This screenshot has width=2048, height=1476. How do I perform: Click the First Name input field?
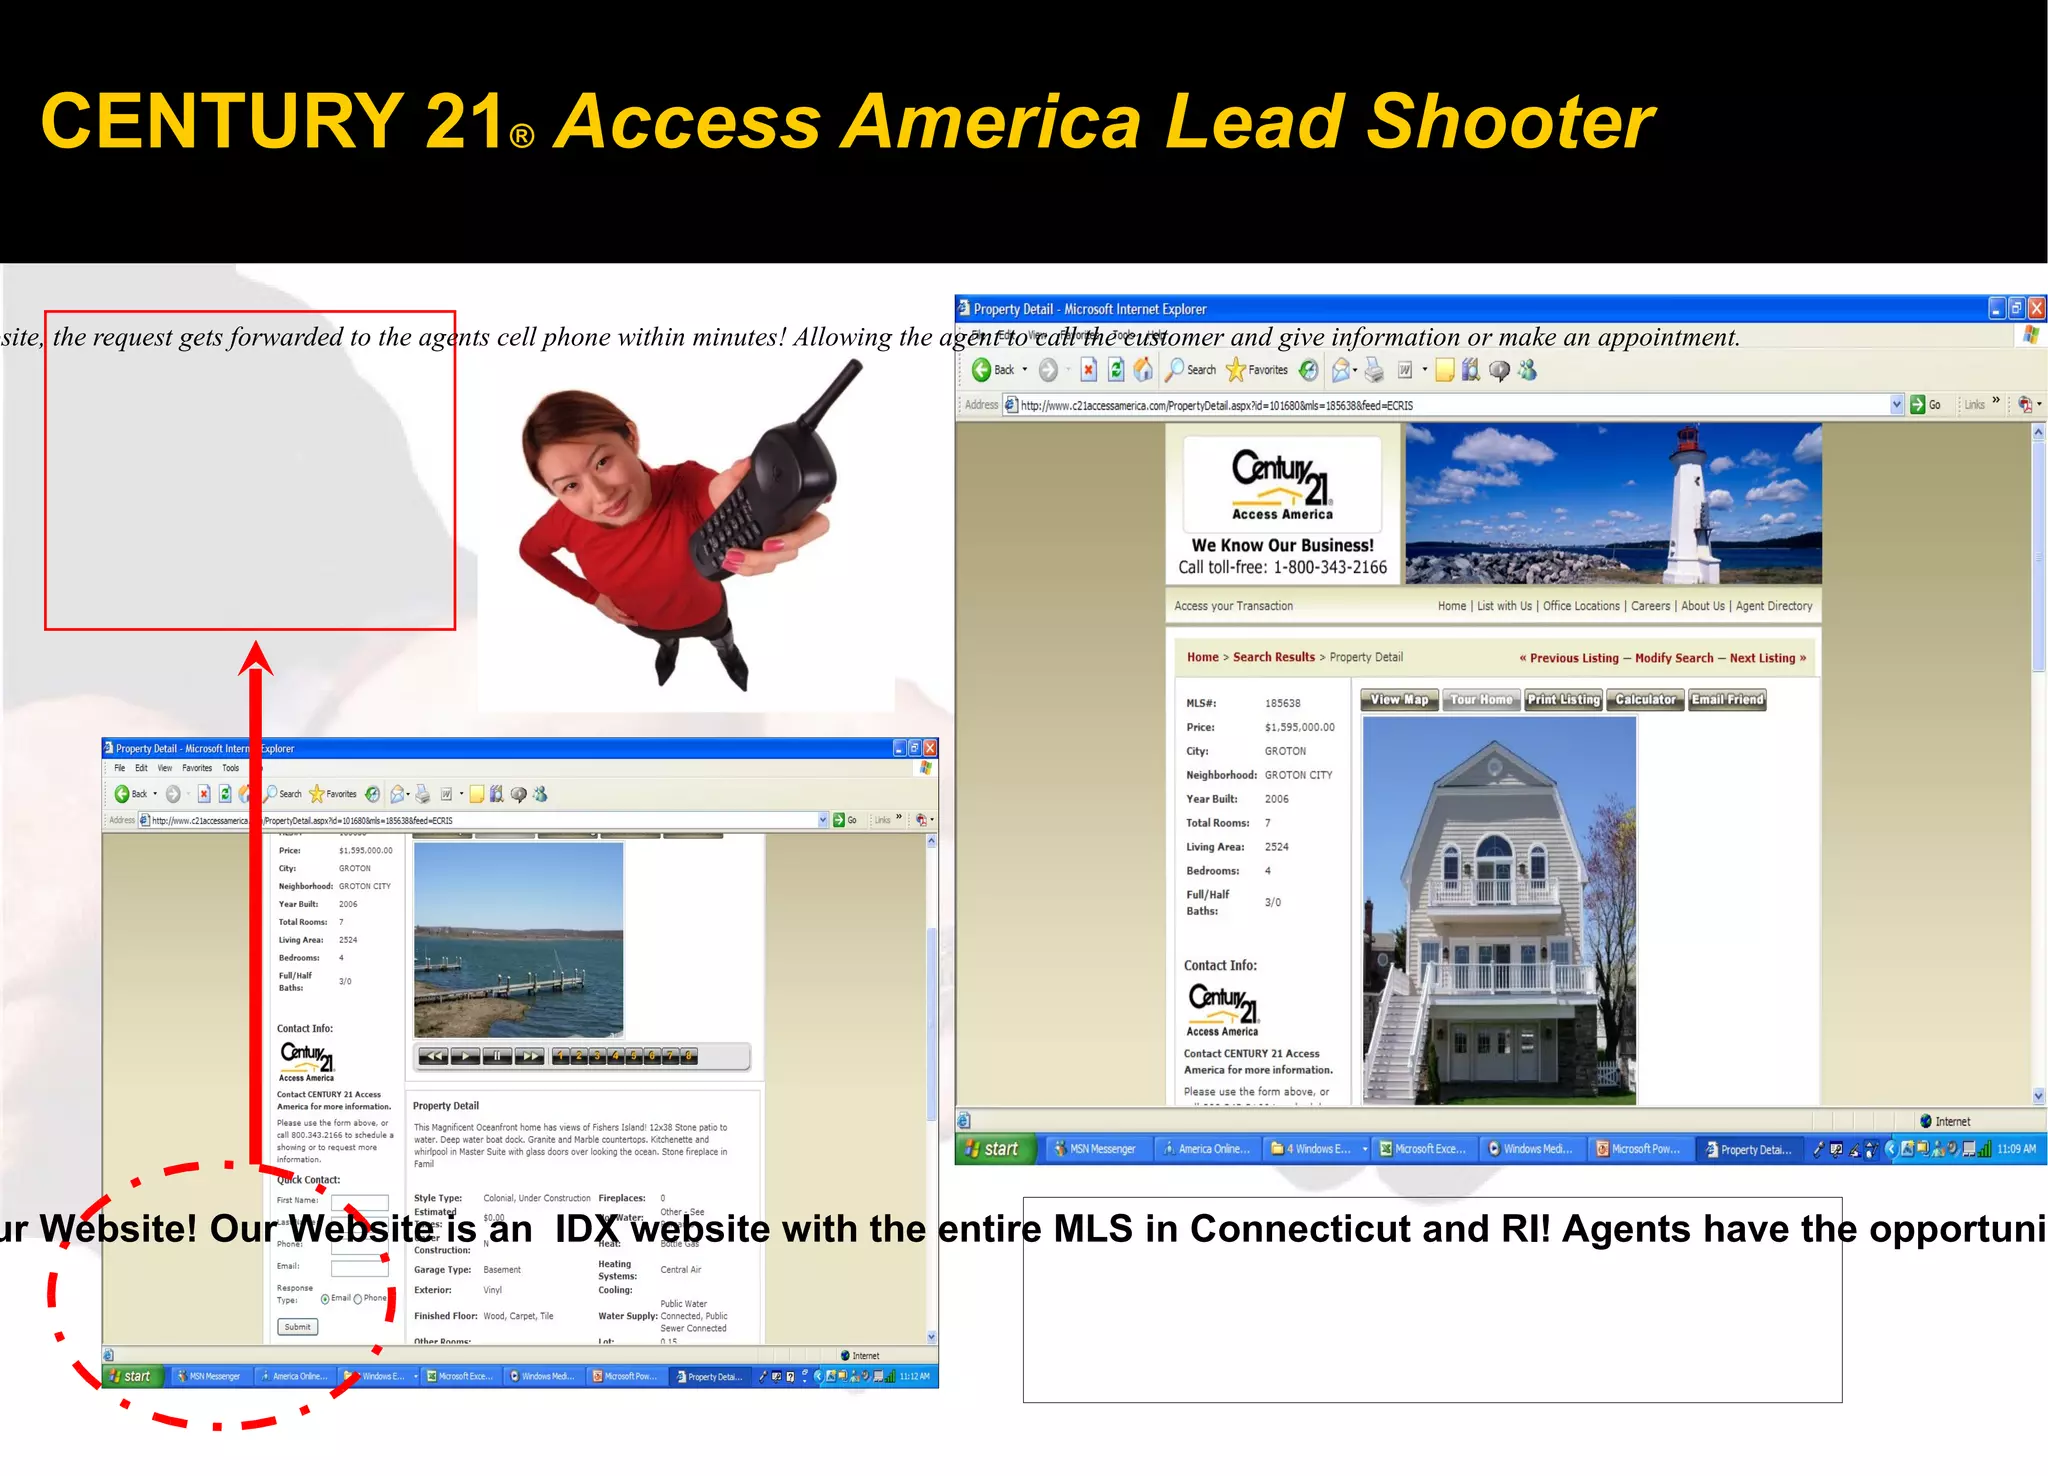pos(359,1202)
